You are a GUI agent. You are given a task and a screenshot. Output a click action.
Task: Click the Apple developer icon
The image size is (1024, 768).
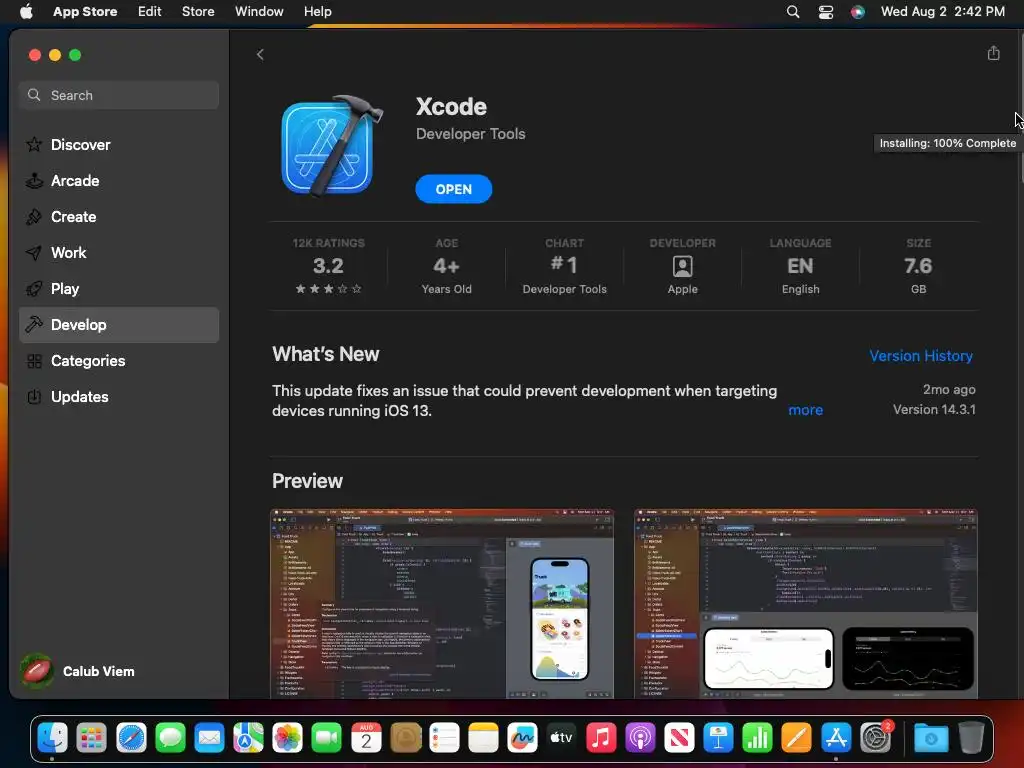(x=682, y=266)
